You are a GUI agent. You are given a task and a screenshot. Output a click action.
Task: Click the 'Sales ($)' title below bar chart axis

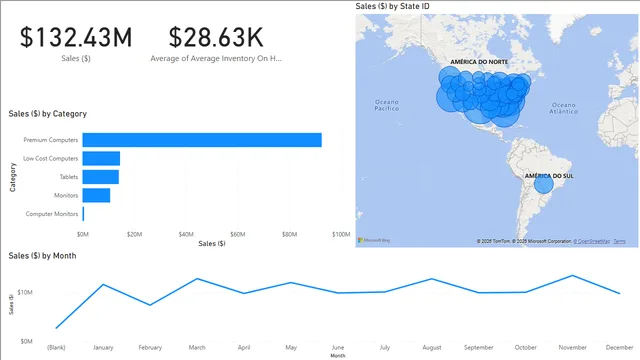(x=212, y=244)
